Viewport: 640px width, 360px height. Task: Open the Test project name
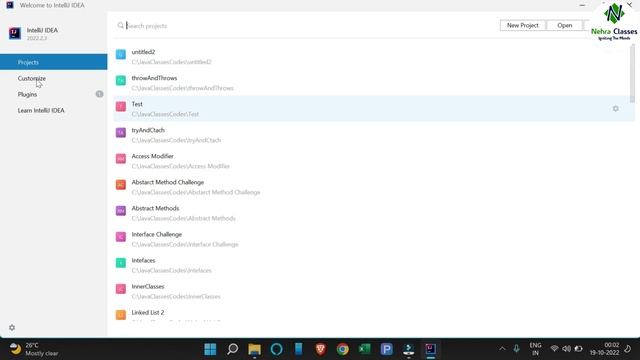pyautogui.click(x=137, y=104)
